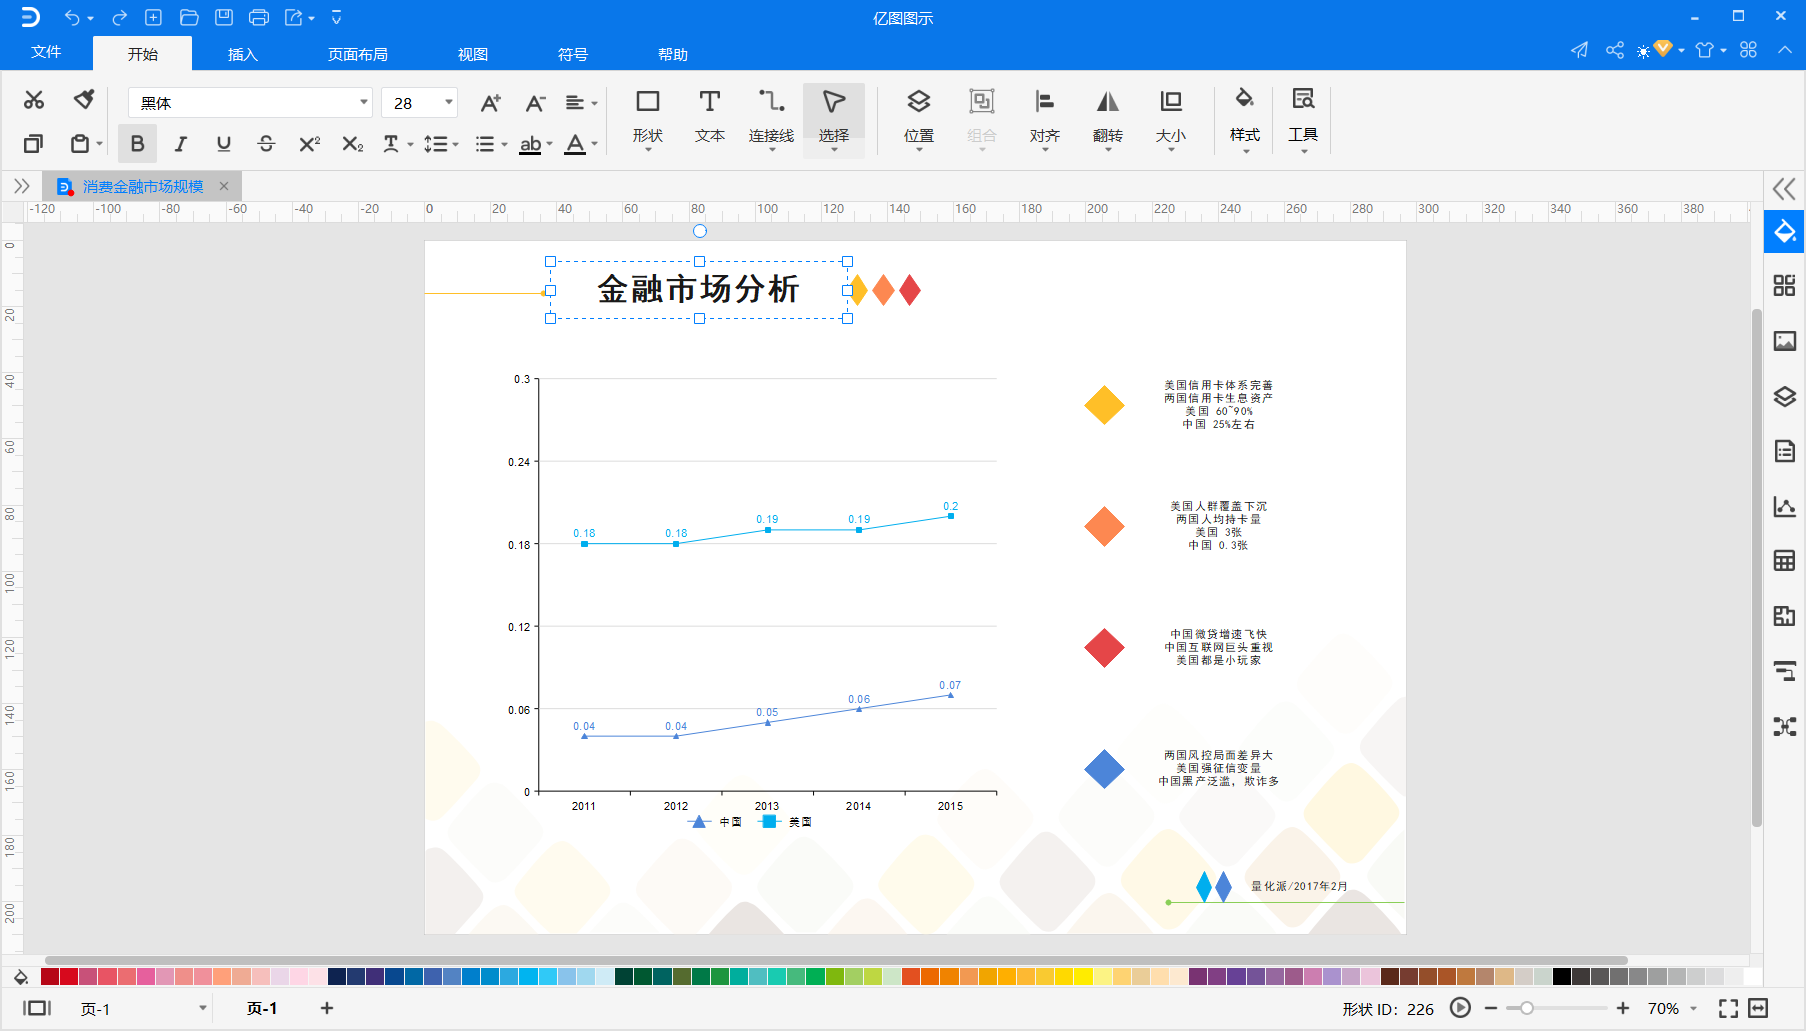Click the zoom in plus button
Viewport: 1806px width, 1031px height.
pyautogui.click(x=1623, y=1008)
